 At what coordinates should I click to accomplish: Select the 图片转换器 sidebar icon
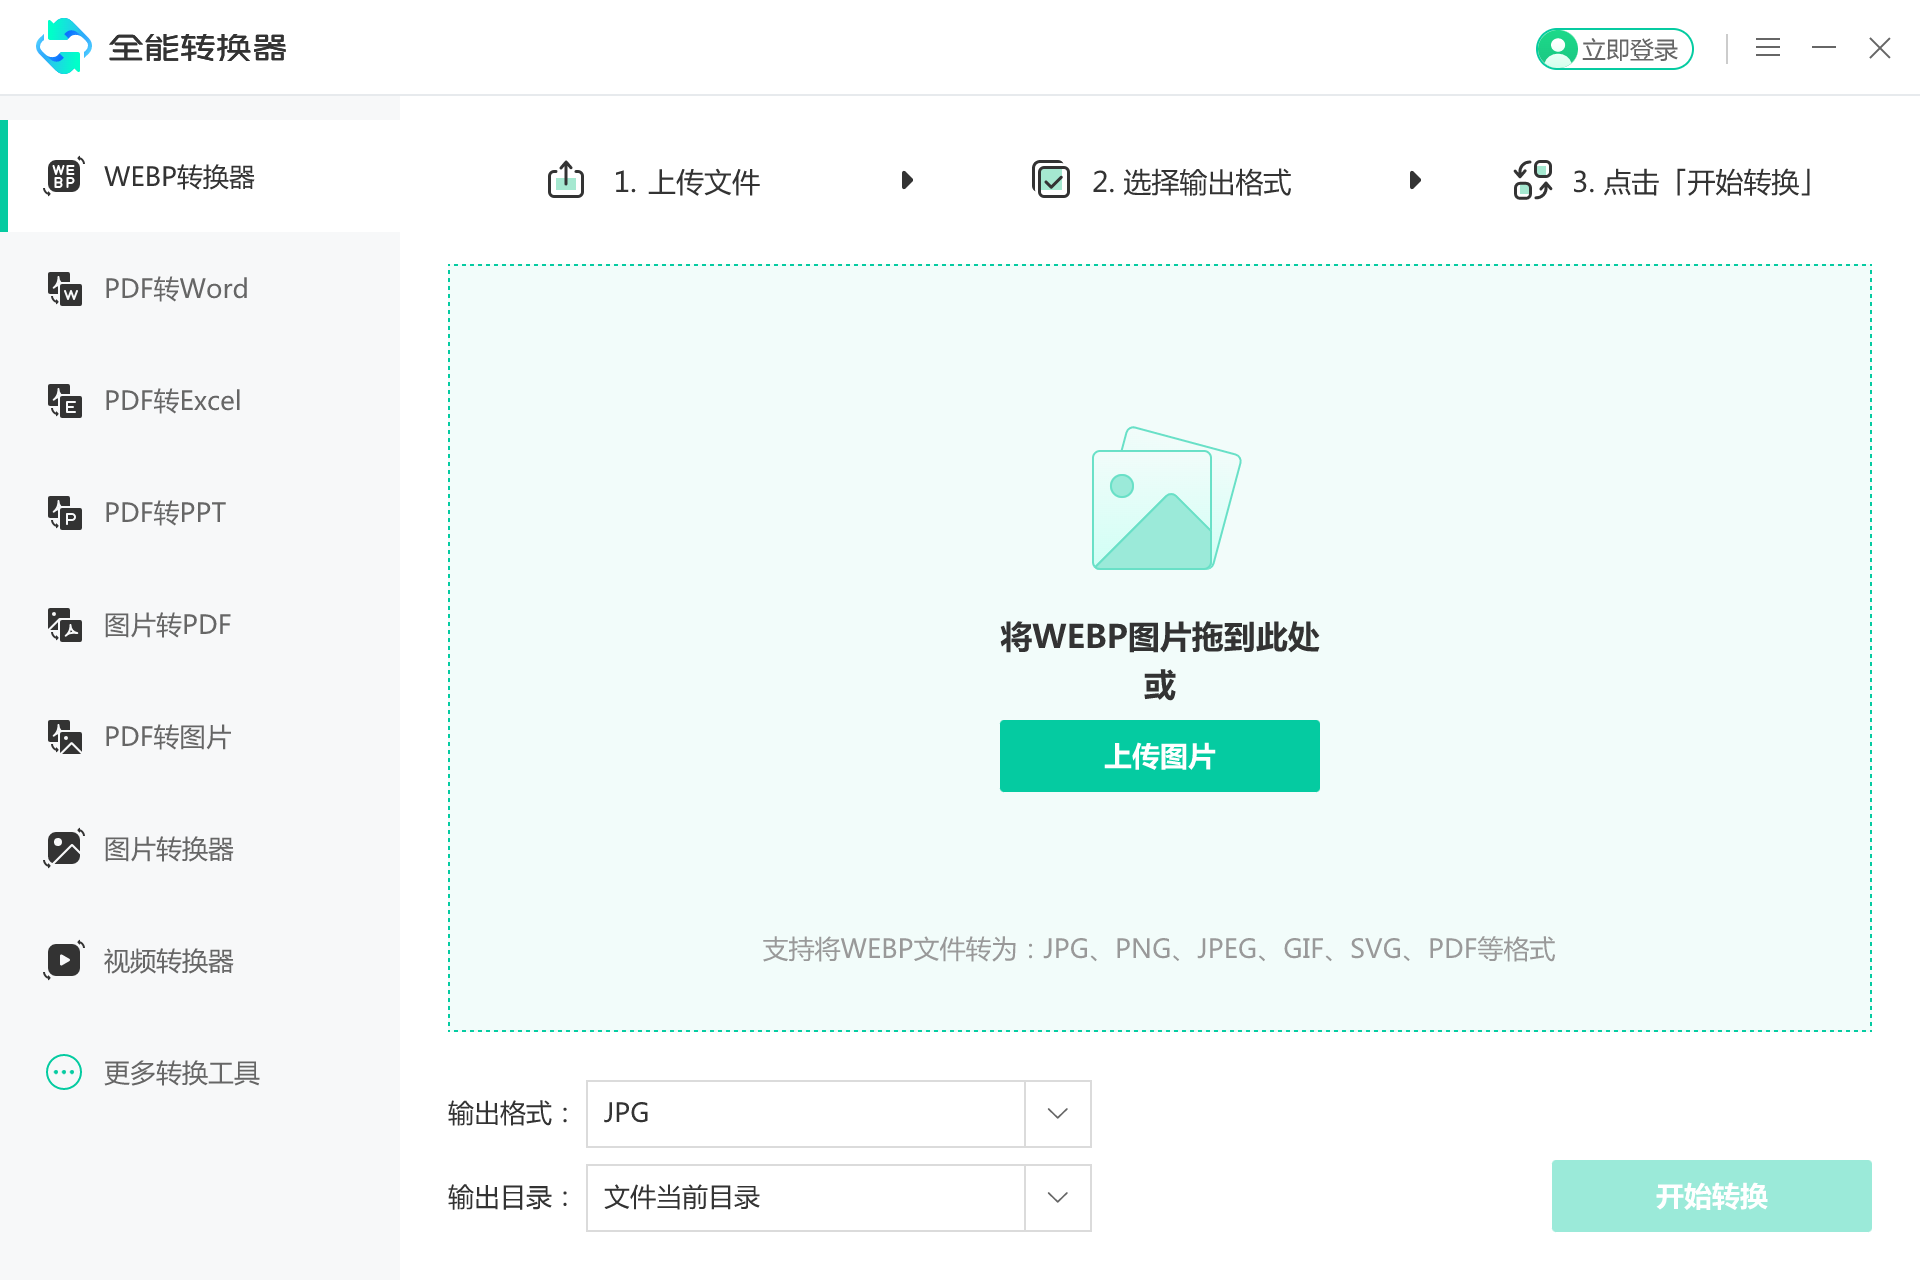click(64, 849)
